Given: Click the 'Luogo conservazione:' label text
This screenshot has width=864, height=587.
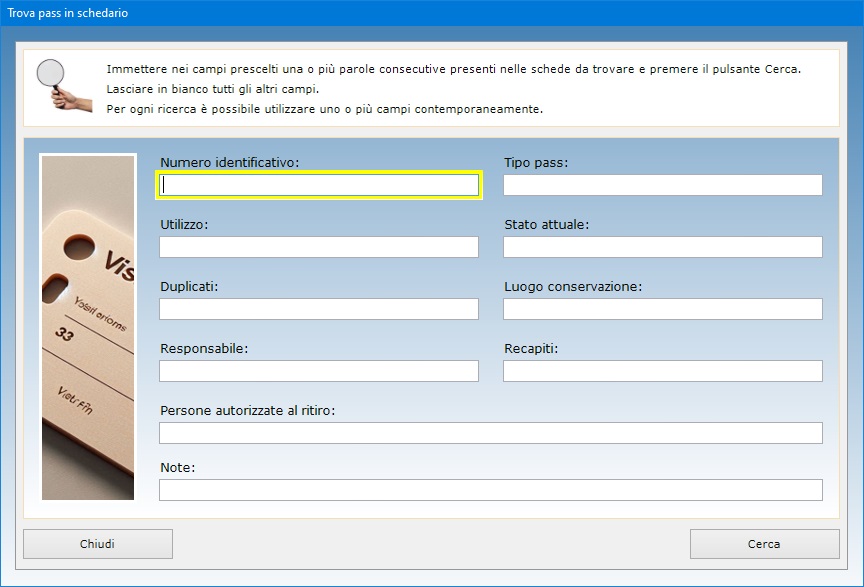Looking at the screenshot, I should [572, 286].
